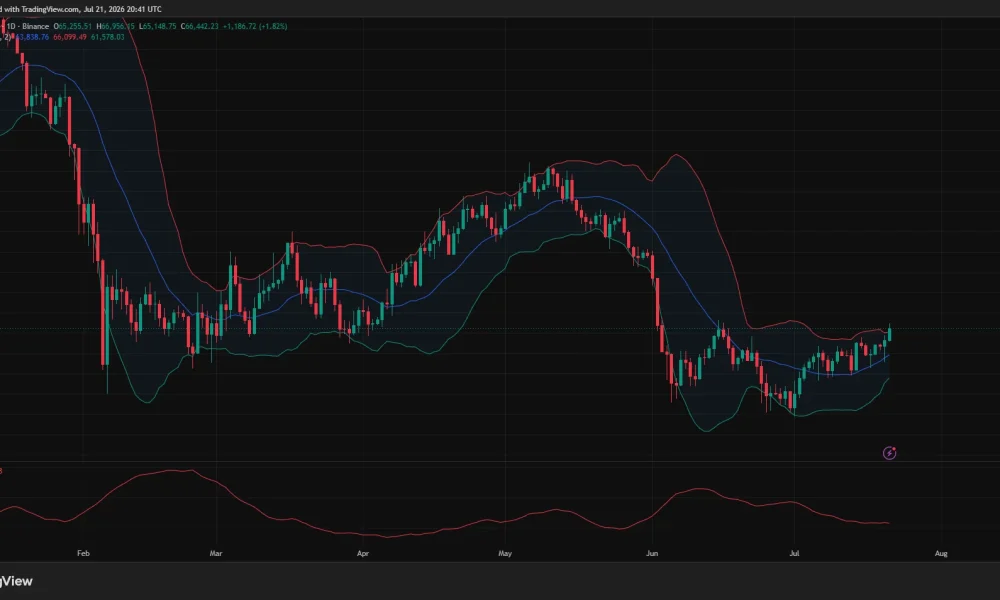The image size is (1000, 600).
Task: Click the Aug label on time axis
Action: 941,553
